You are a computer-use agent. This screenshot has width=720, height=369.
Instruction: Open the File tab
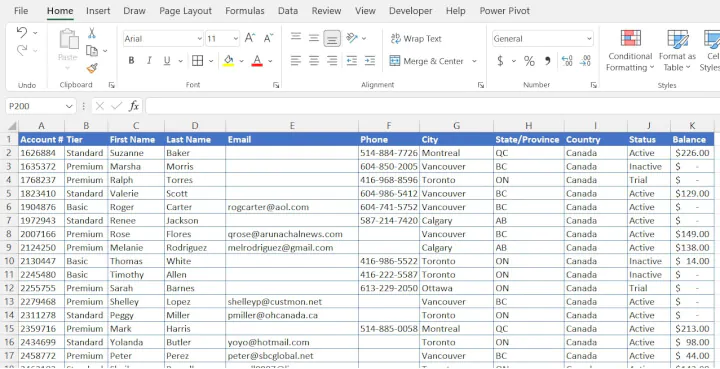tap(21, 11)
